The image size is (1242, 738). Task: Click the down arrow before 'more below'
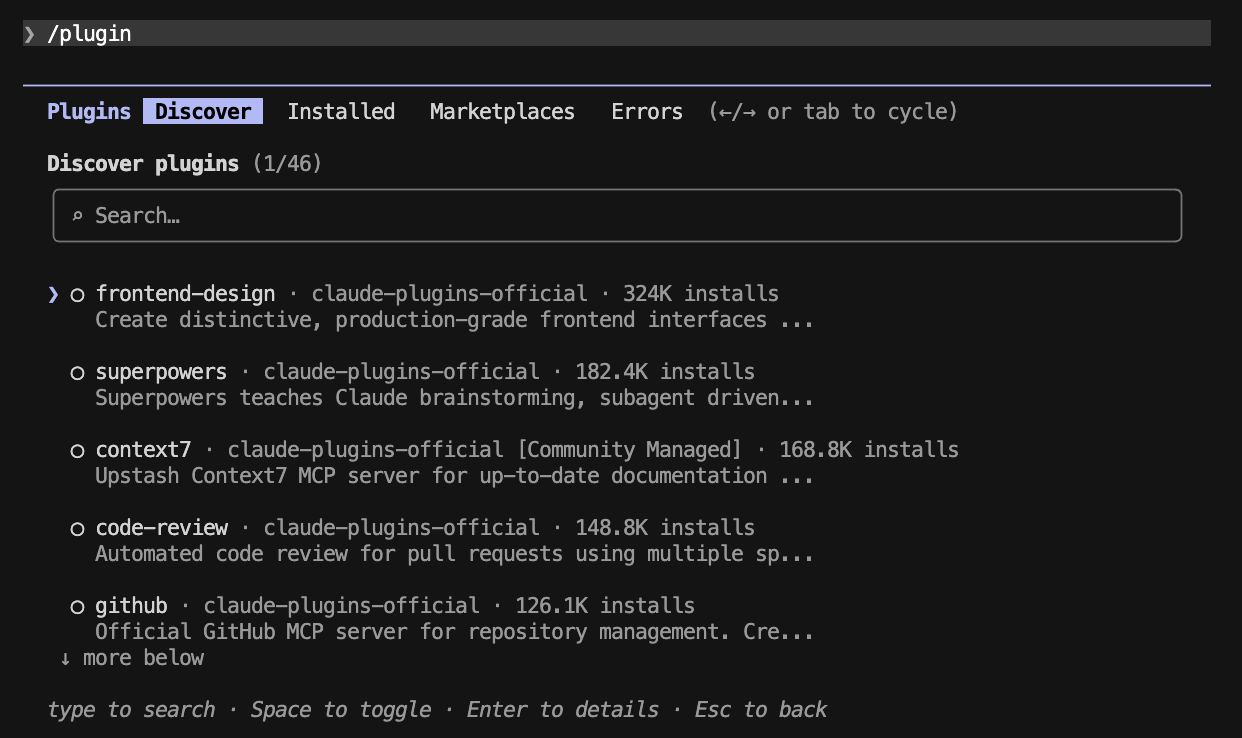[x=65, y=658]
